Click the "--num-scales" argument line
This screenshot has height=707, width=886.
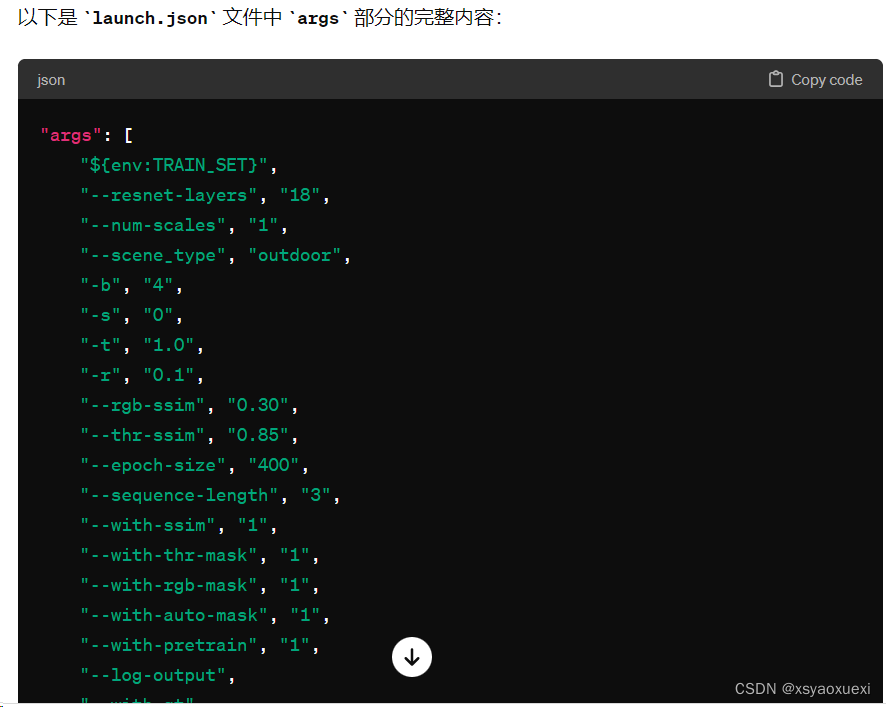(x=160, y=224)
